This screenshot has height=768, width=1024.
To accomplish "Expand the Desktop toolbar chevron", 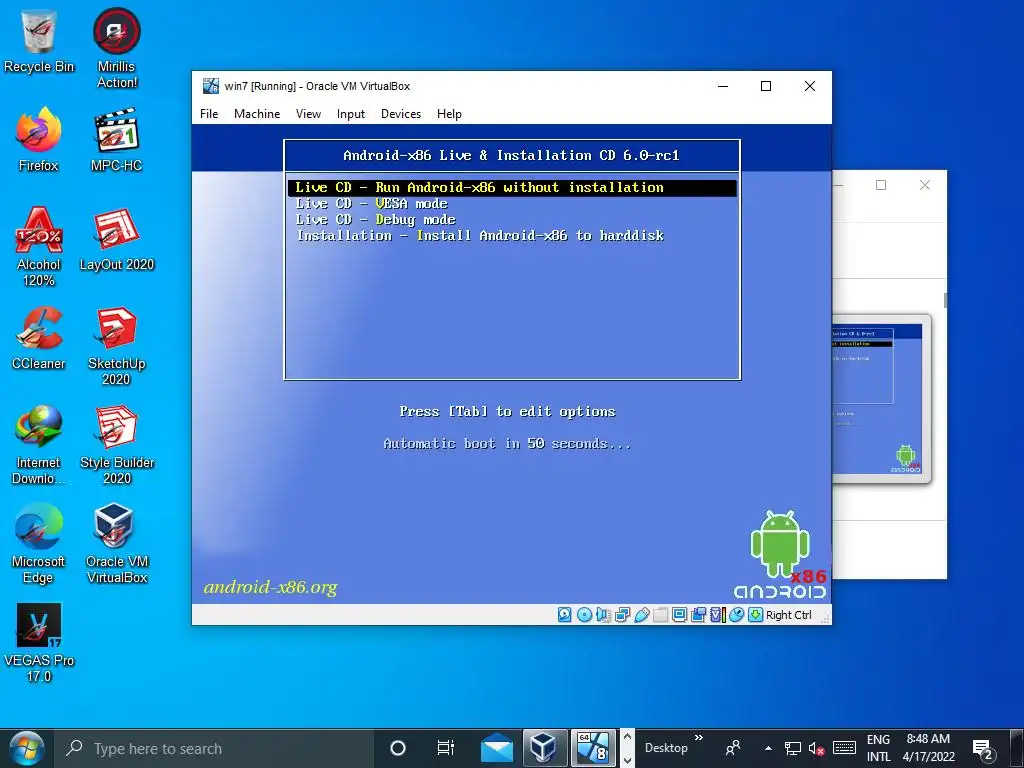I will [698, 738].
